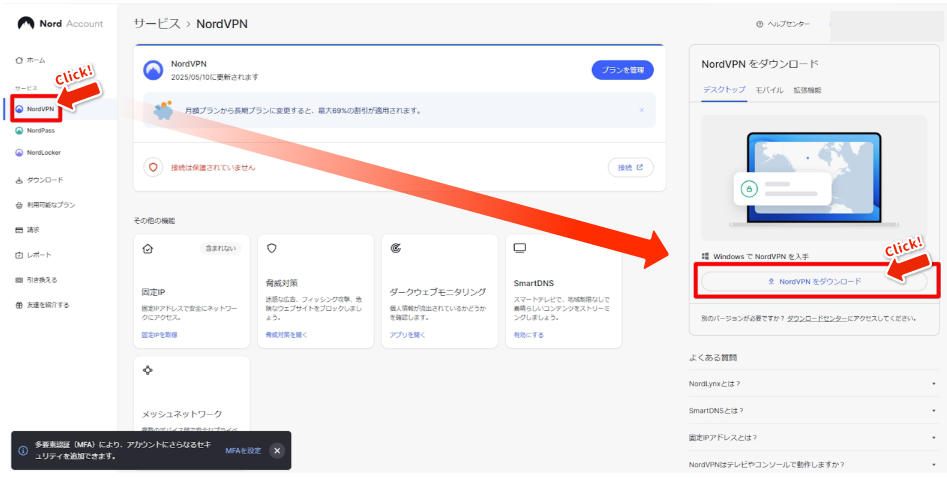
Task: Expand the 固定IPアドレスとは？ question
Action: click(812, 437)
